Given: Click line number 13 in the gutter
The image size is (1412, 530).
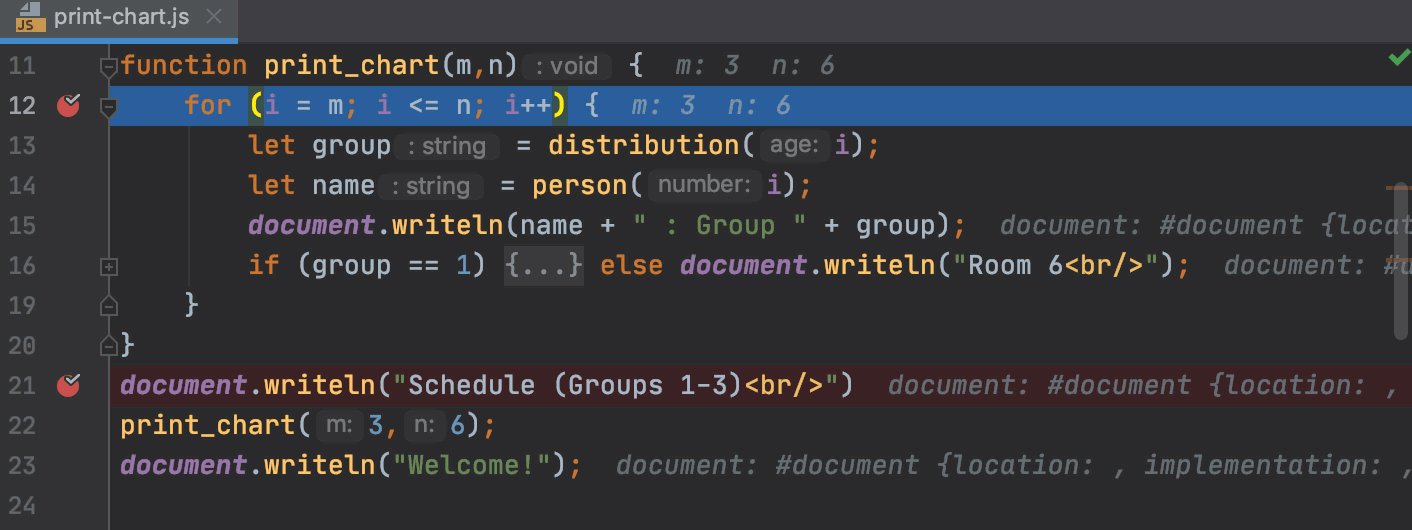Looking at the screenshot, I should point(22,146).
